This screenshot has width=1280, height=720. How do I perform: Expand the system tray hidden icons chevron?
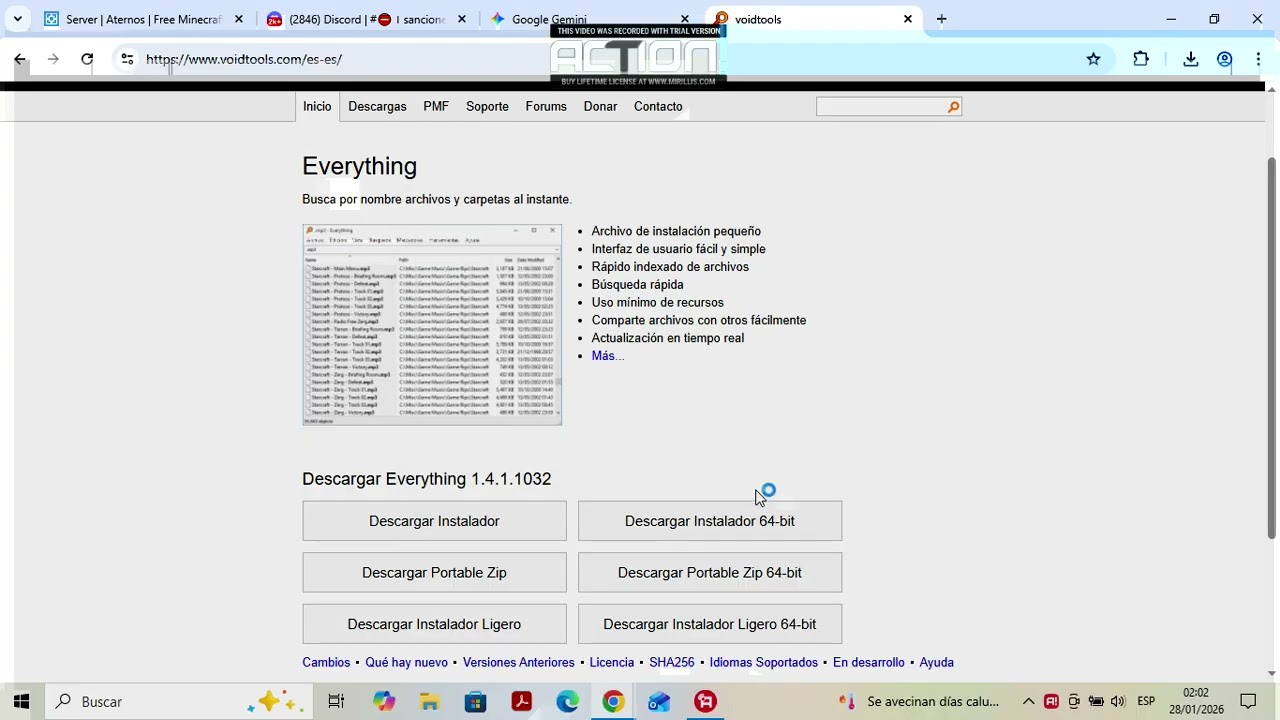tap(1028, 701)
